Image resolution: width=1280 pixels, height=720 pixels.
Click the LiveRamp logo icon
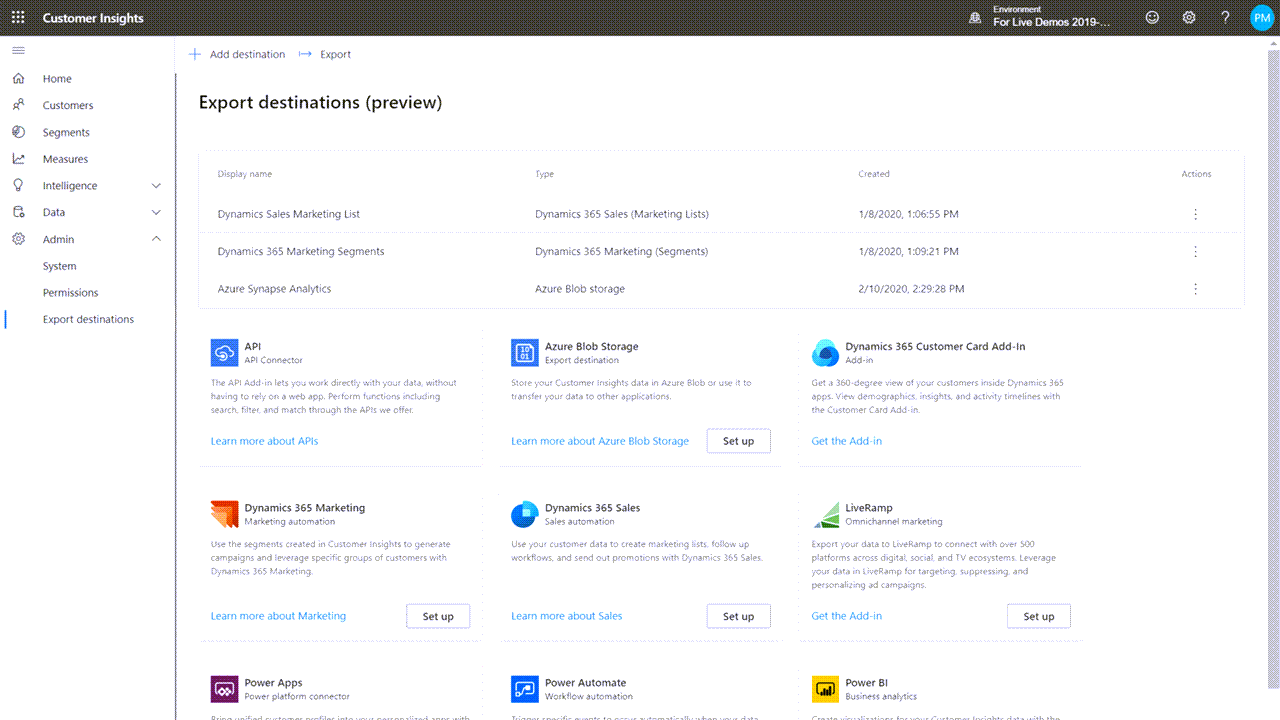coord(825,514)
